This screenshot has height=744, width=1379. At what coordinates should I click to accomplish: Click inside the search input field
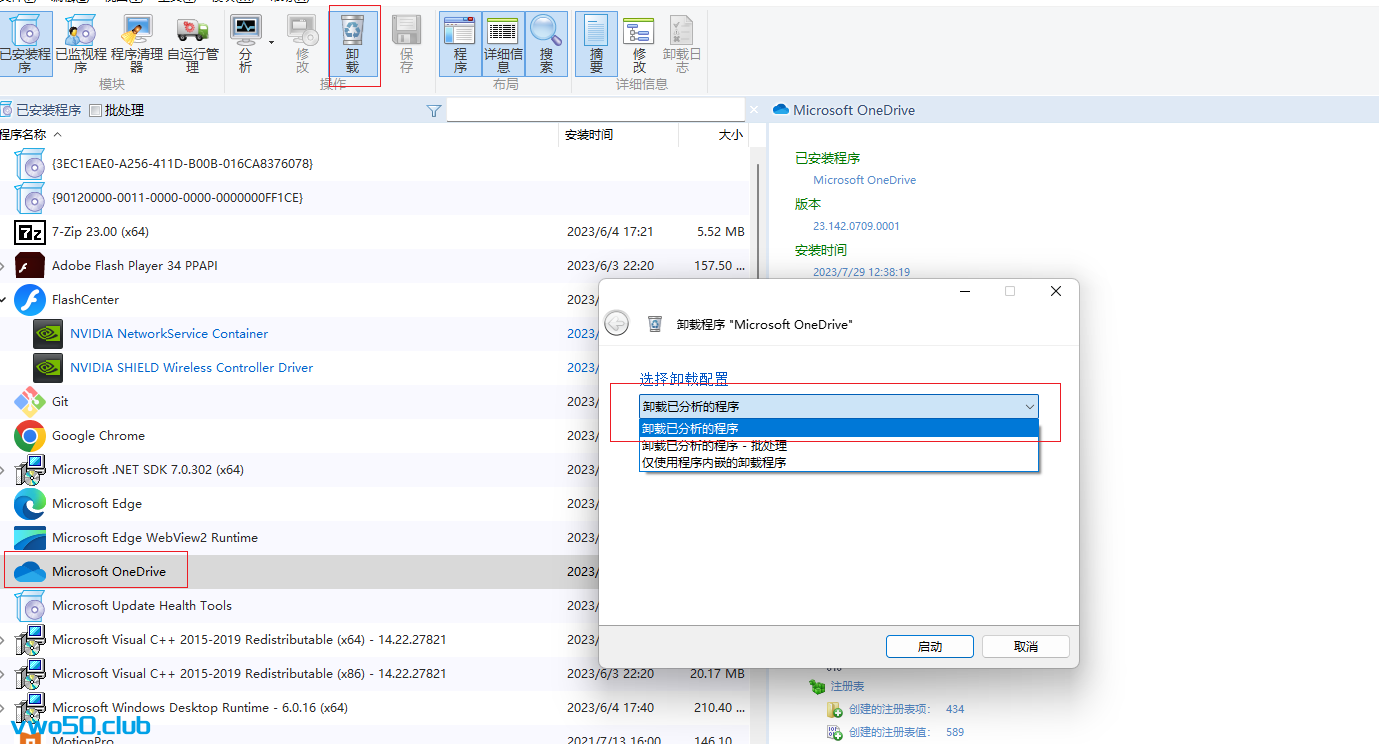pyautogui.click(x=595, y=110)
